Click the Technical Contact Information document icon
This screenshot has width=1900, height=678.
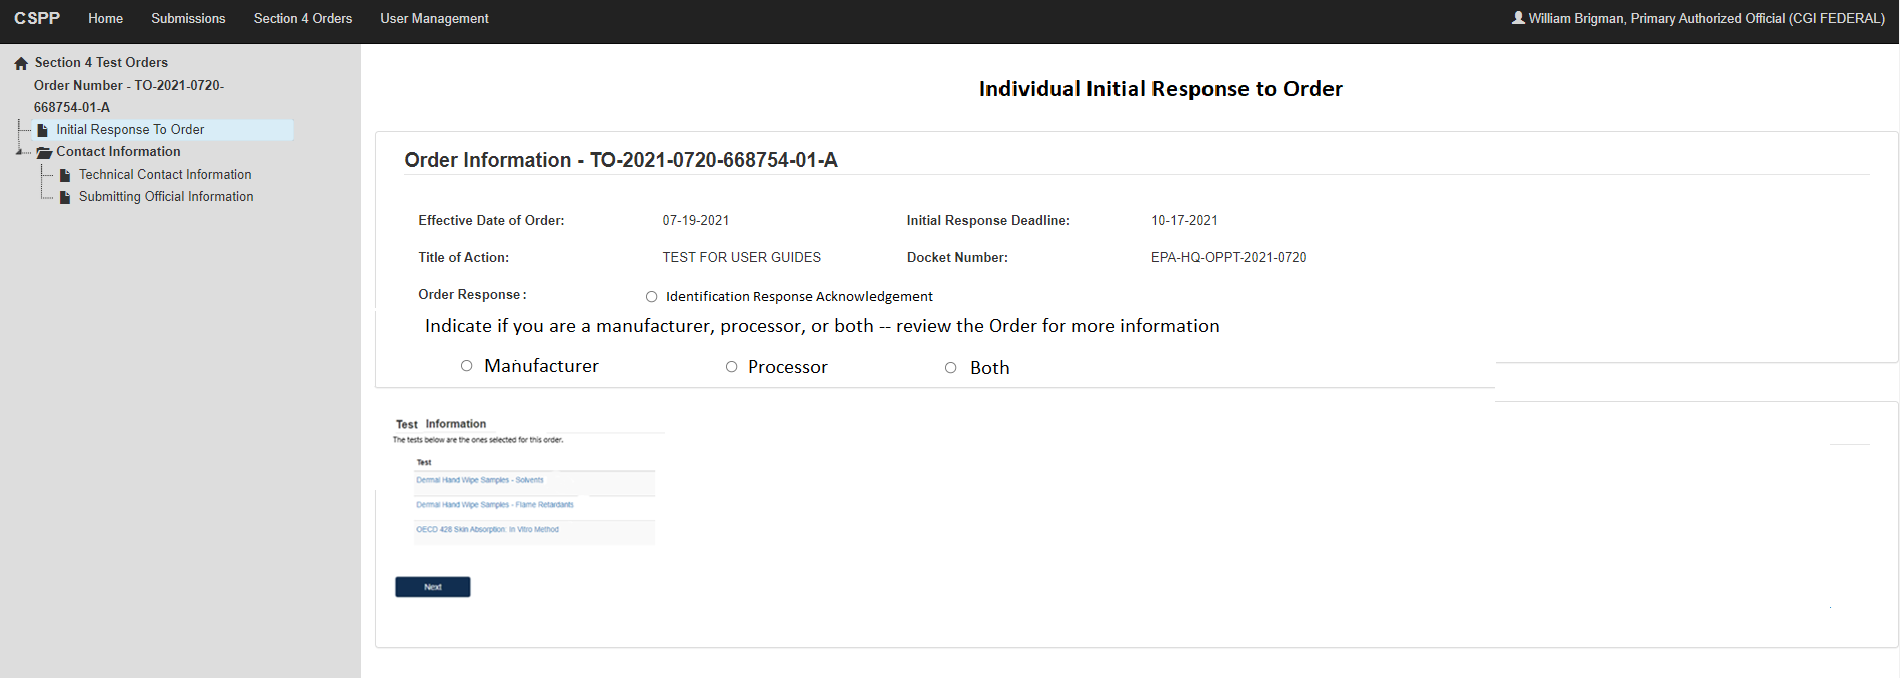click(66, 175)
